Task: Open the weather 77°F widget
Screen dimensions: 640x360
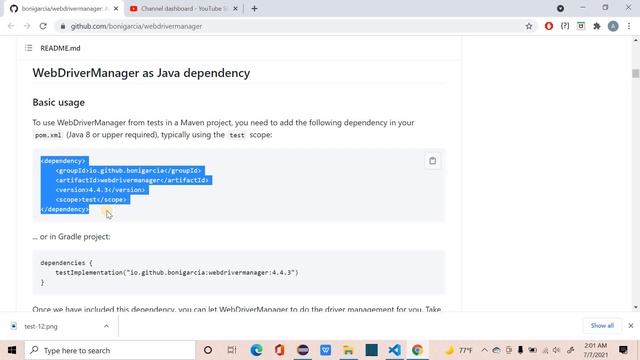Action: pos(458,350)
